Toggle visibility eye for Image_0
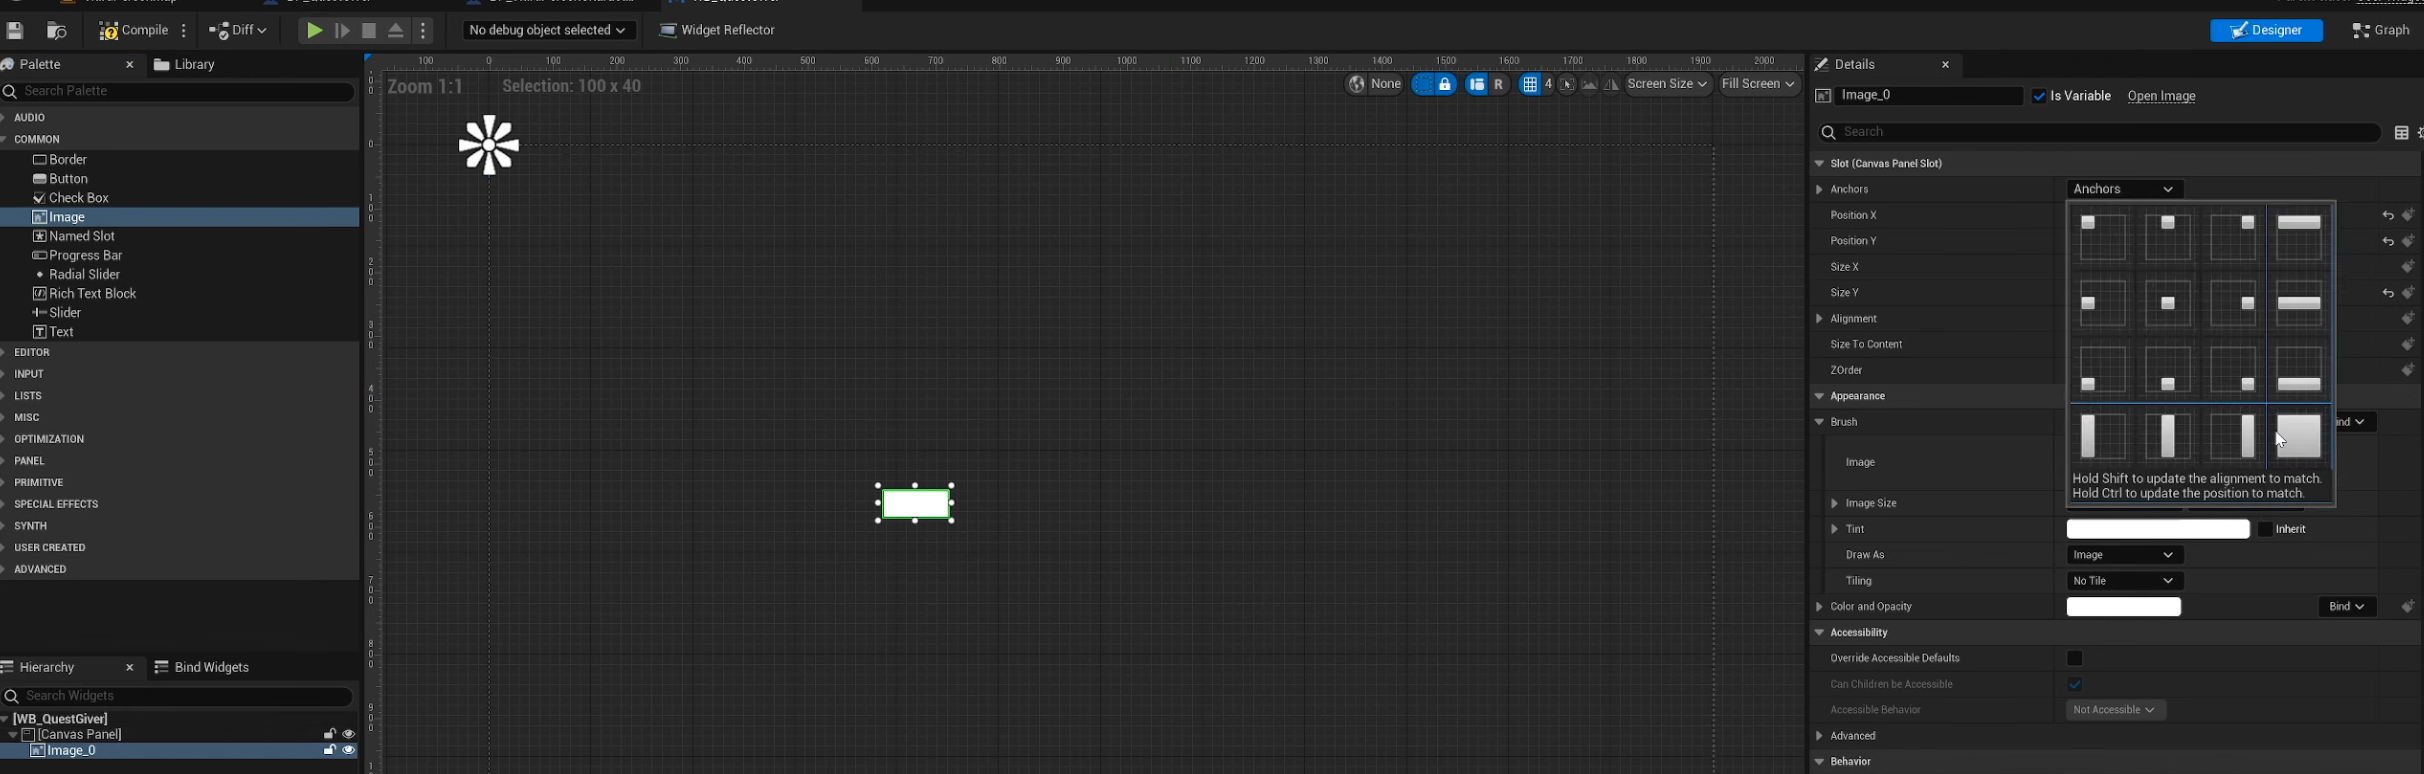This screenshot has height=774, width=2424. pos(349,750)
